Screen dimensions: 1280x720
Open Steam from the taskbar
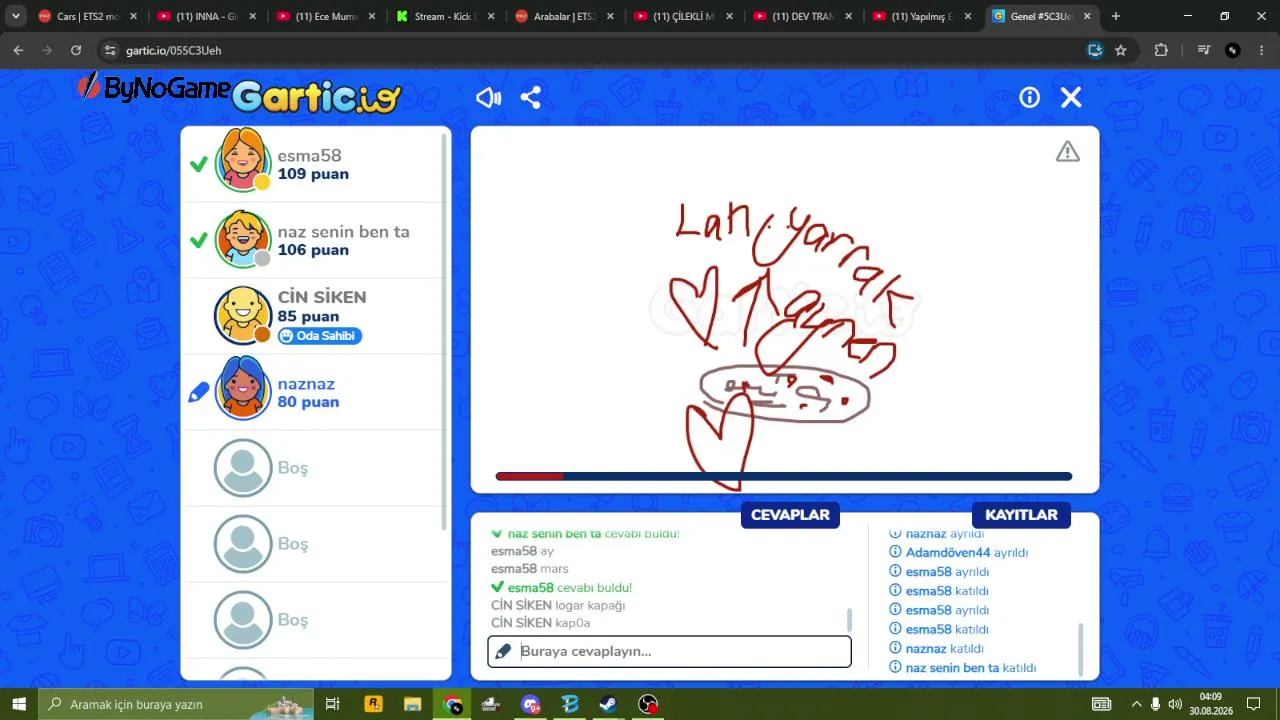[608, 704]
